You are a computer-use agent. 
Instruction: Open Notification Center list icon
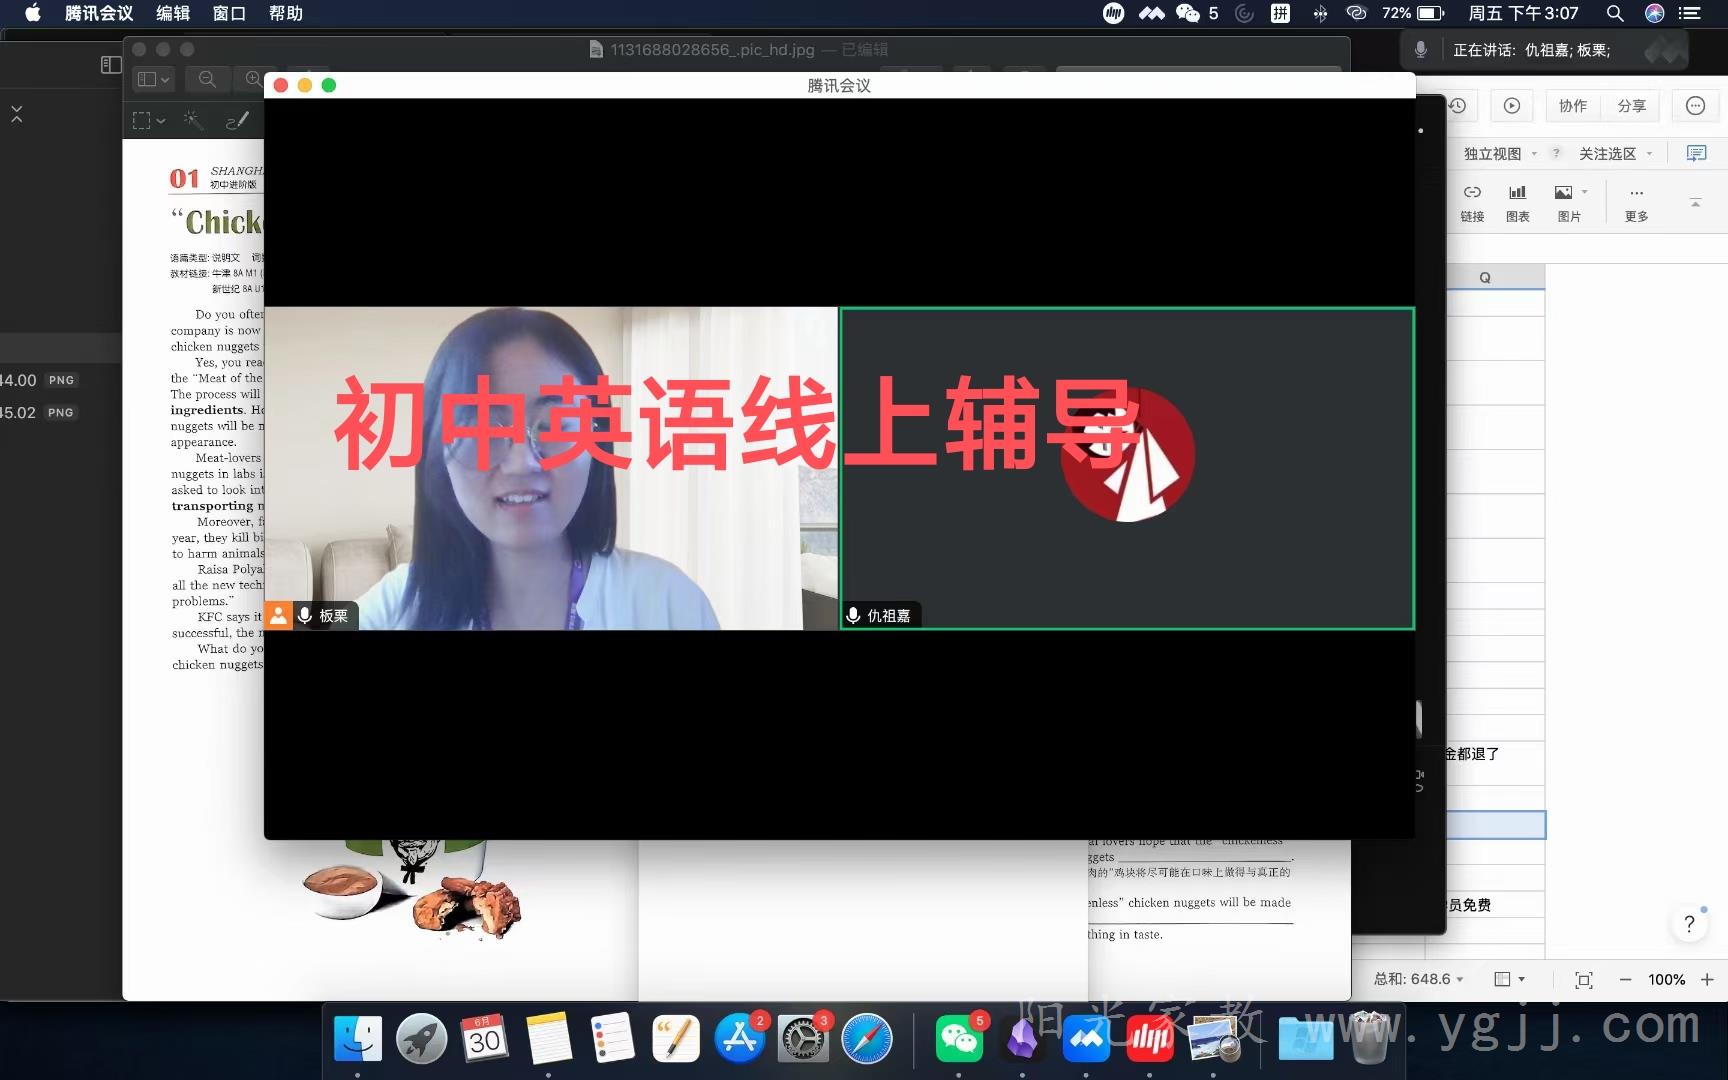point(1689,13)
